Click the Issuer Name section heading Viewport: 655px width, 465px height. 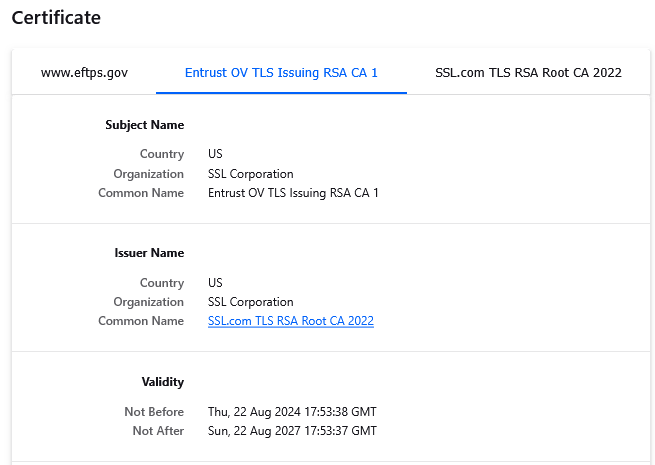149,253
